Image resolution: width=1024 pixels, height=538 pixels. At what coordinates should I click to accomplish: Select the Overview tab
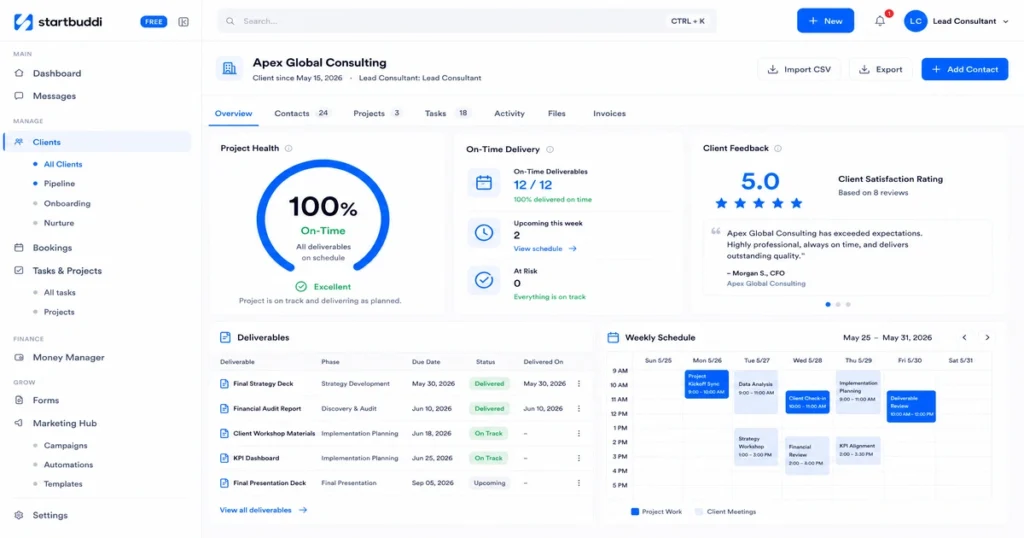click(x=233, y=114)
